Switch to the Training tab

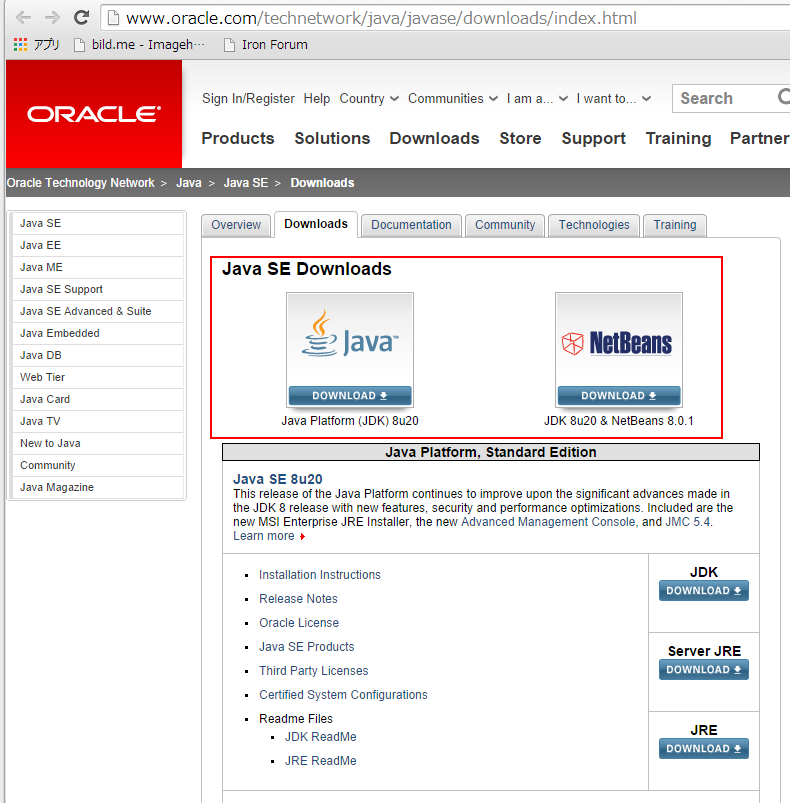(675, 225)
